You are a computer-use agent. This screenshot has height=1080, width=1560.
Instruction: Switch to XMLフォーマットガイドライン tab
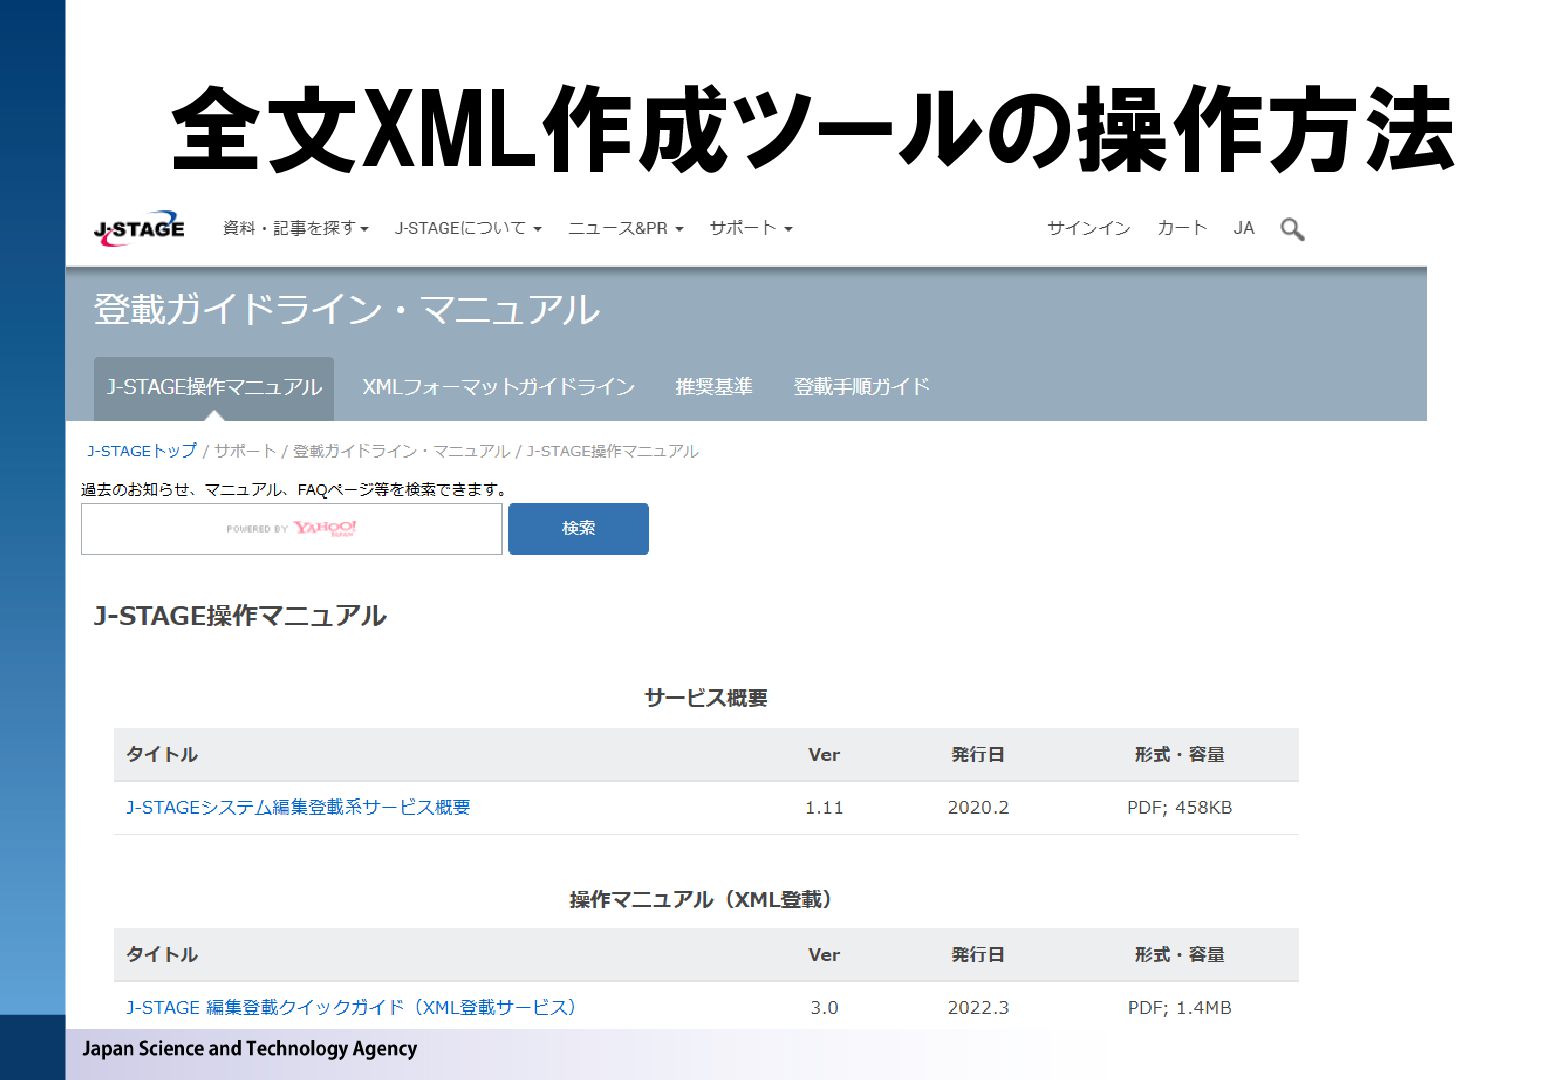tap(498, 387)
